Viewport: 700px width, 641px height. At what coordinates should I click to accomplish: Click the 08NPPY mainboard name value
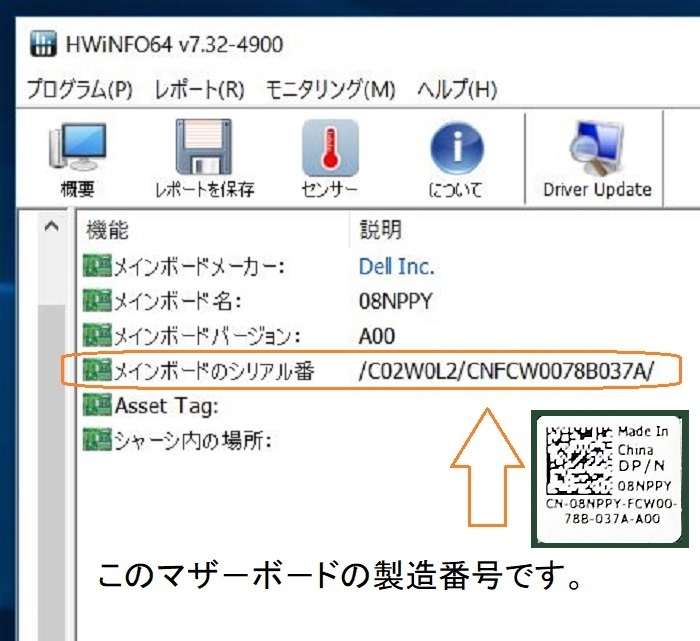[396, 301]
